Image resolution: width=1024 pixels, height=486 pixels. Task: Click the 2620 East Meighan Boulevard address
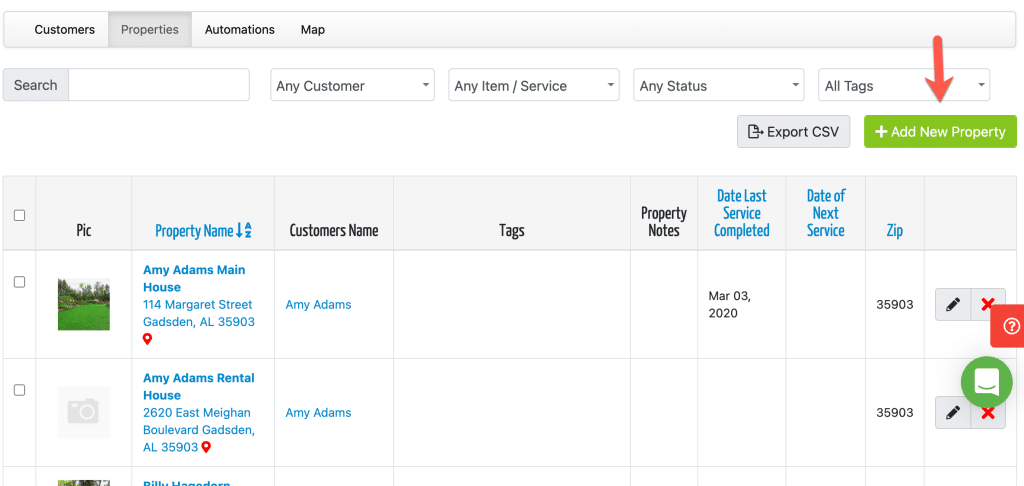tap(199, 430)
